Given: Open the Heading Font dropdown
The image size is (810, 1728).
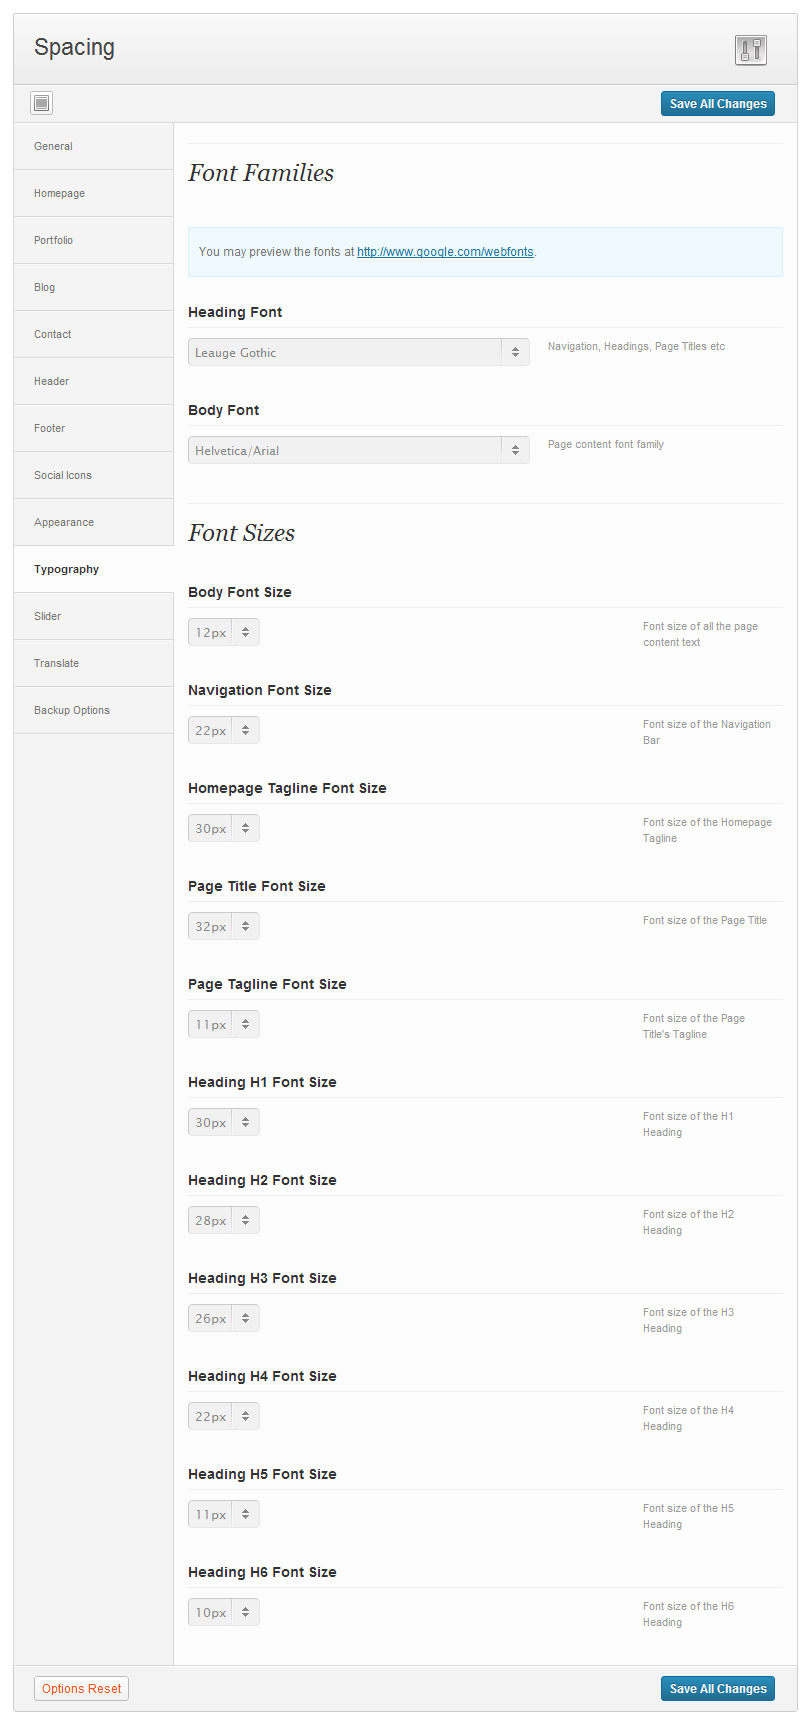Looking at the screenshot, I should (358, 352).
